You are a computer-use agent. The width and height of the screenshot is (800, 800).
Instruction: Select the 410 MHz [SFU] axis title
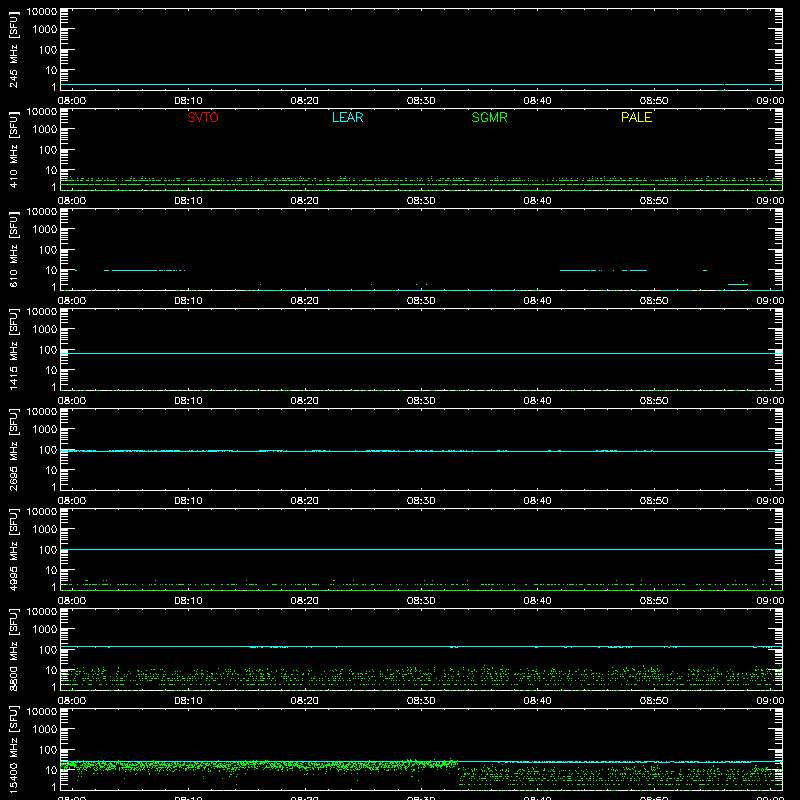point(14,150)
